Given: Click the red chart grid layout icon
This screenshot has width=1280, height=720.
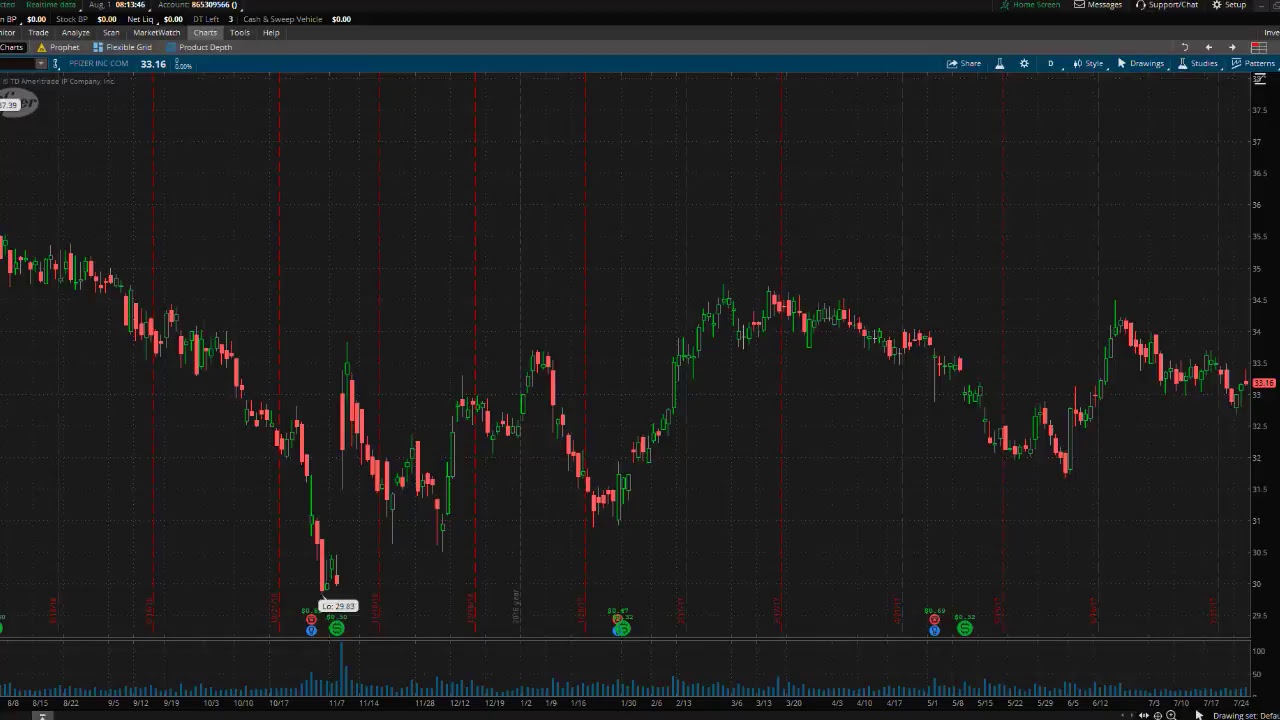Looking at the screenshot, I should [x=1259, y=47].
